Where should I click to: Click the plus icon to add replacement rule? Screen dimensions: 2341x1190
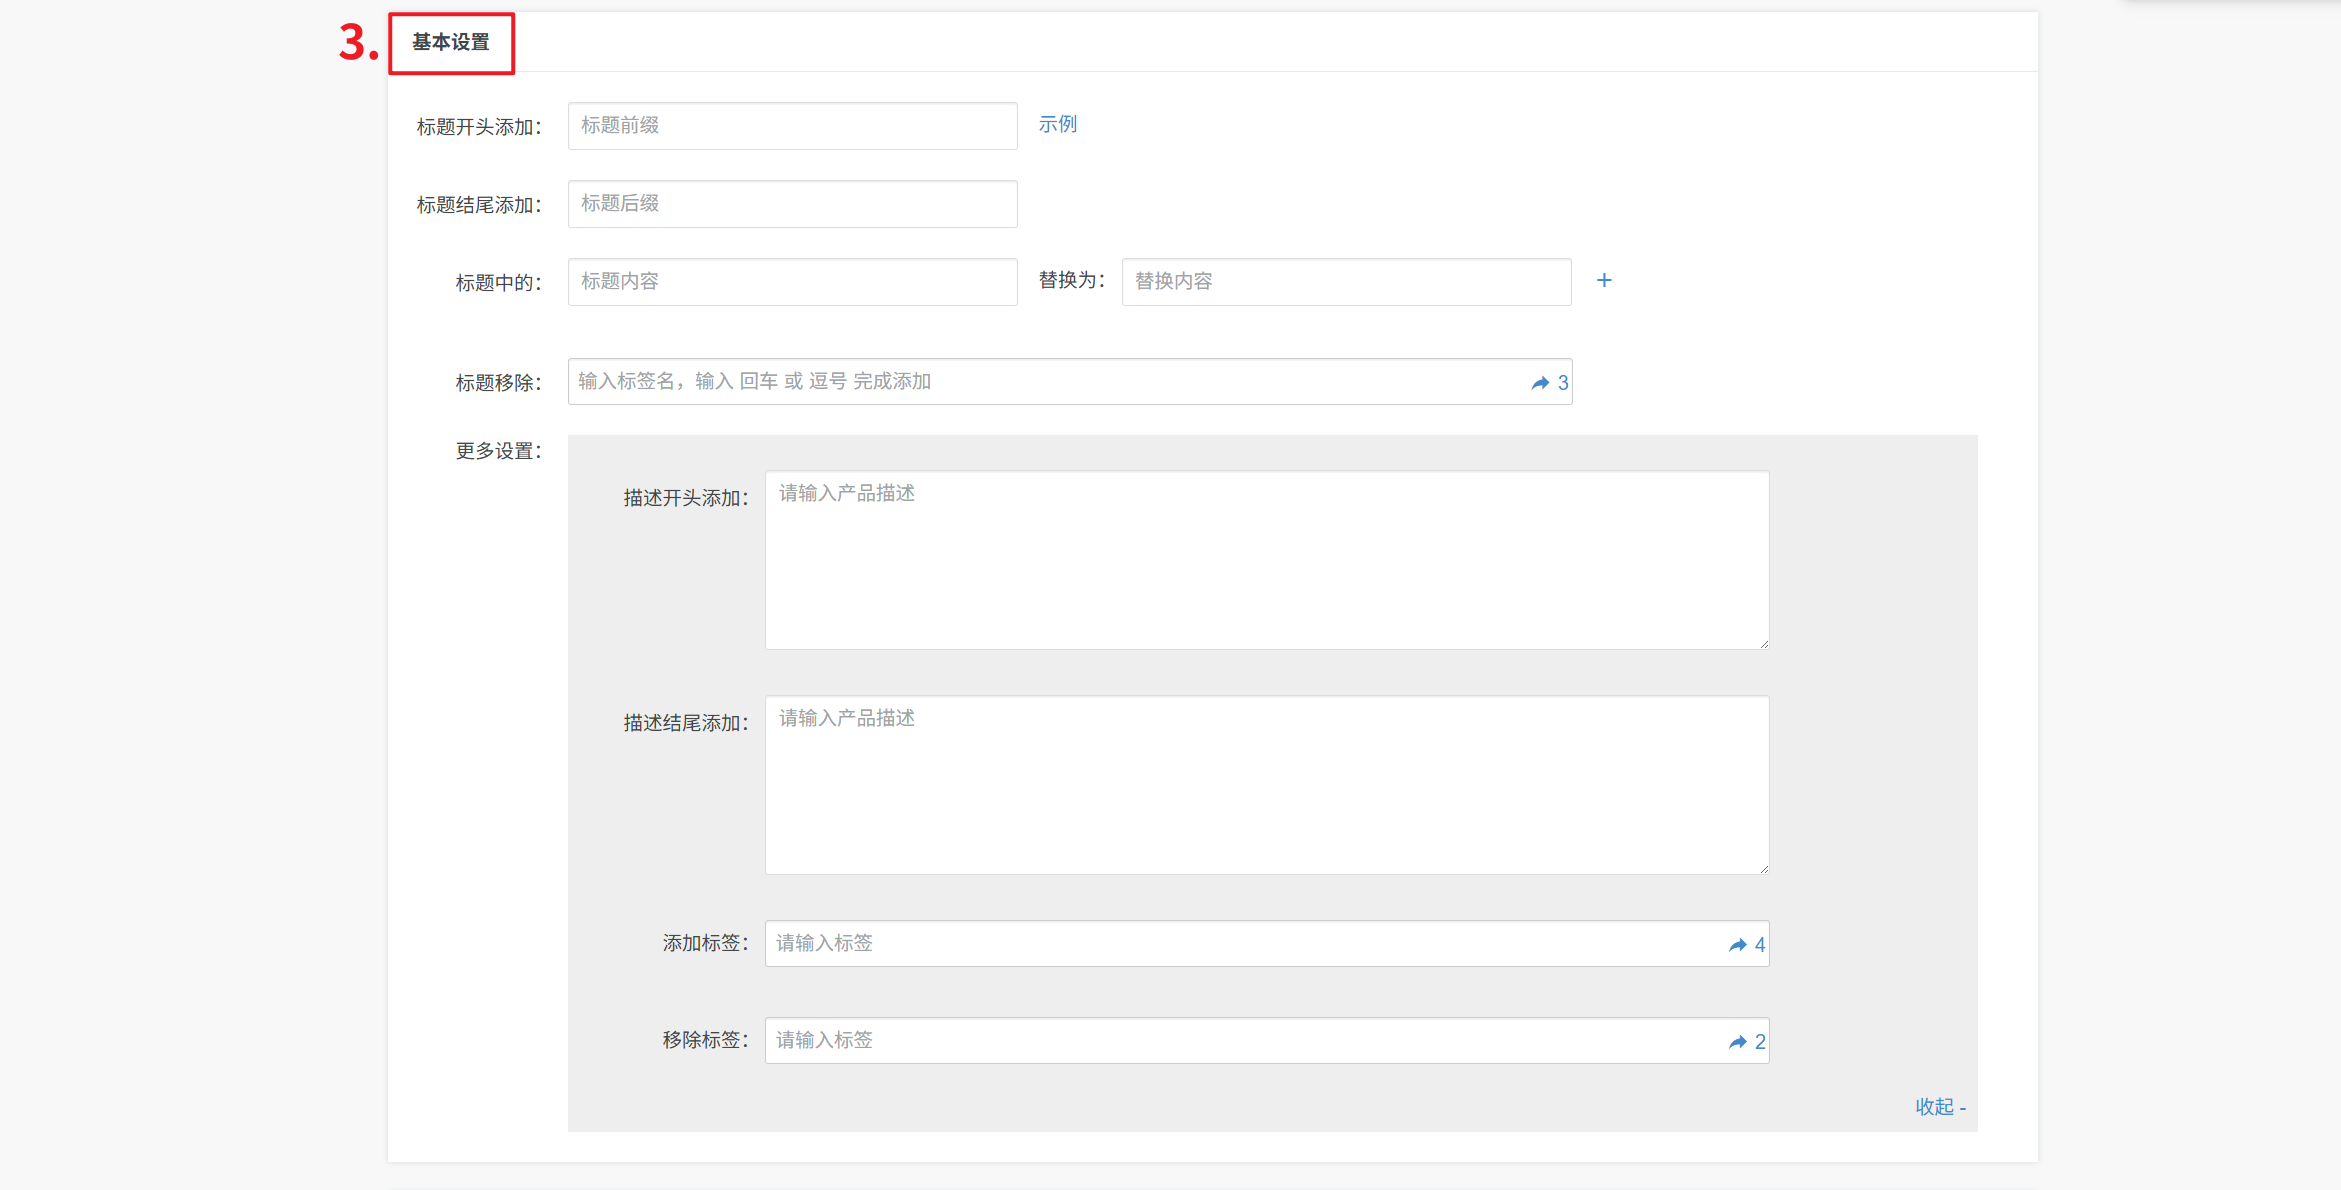[1604, 281]
